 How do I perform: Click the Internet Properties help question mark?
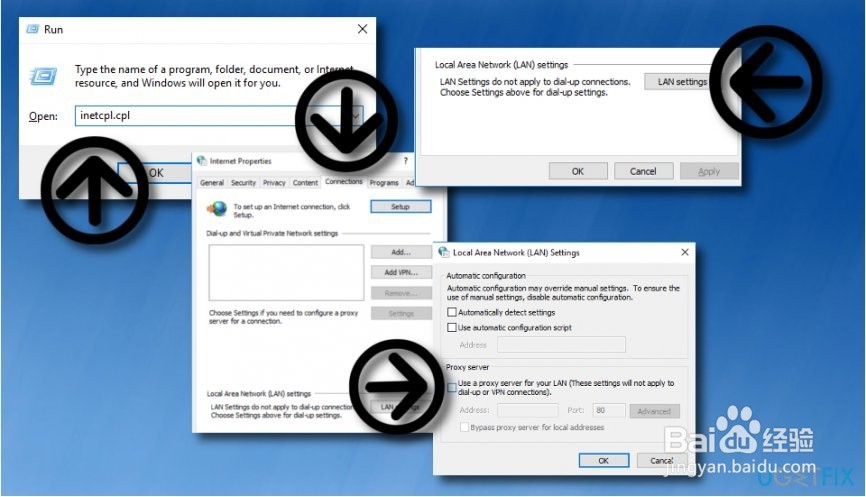click(405, 161)
